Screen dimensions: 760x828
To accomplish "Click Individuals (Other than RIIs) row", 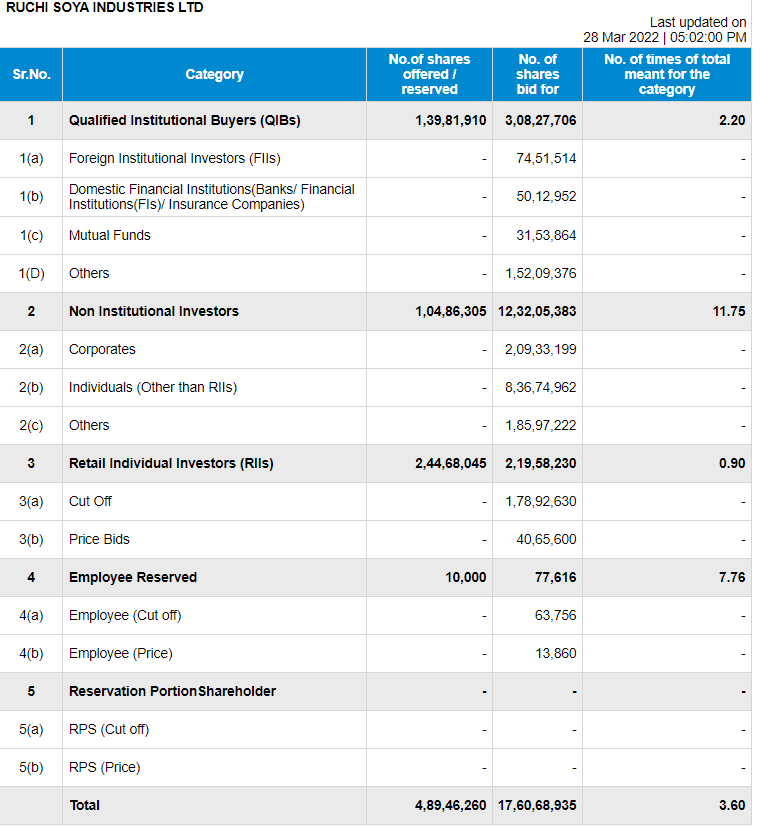I will pos(152,387).
